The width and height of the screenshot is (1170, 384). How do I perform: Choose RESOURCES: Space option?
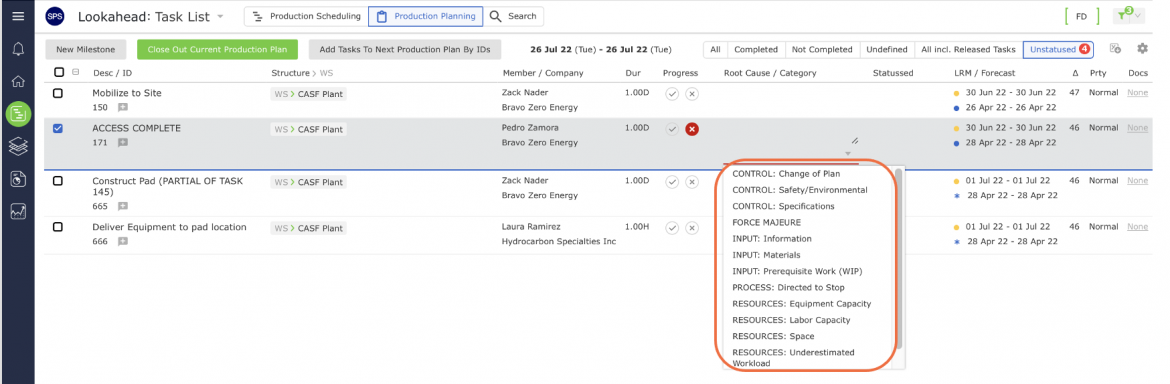click(773, 336)
